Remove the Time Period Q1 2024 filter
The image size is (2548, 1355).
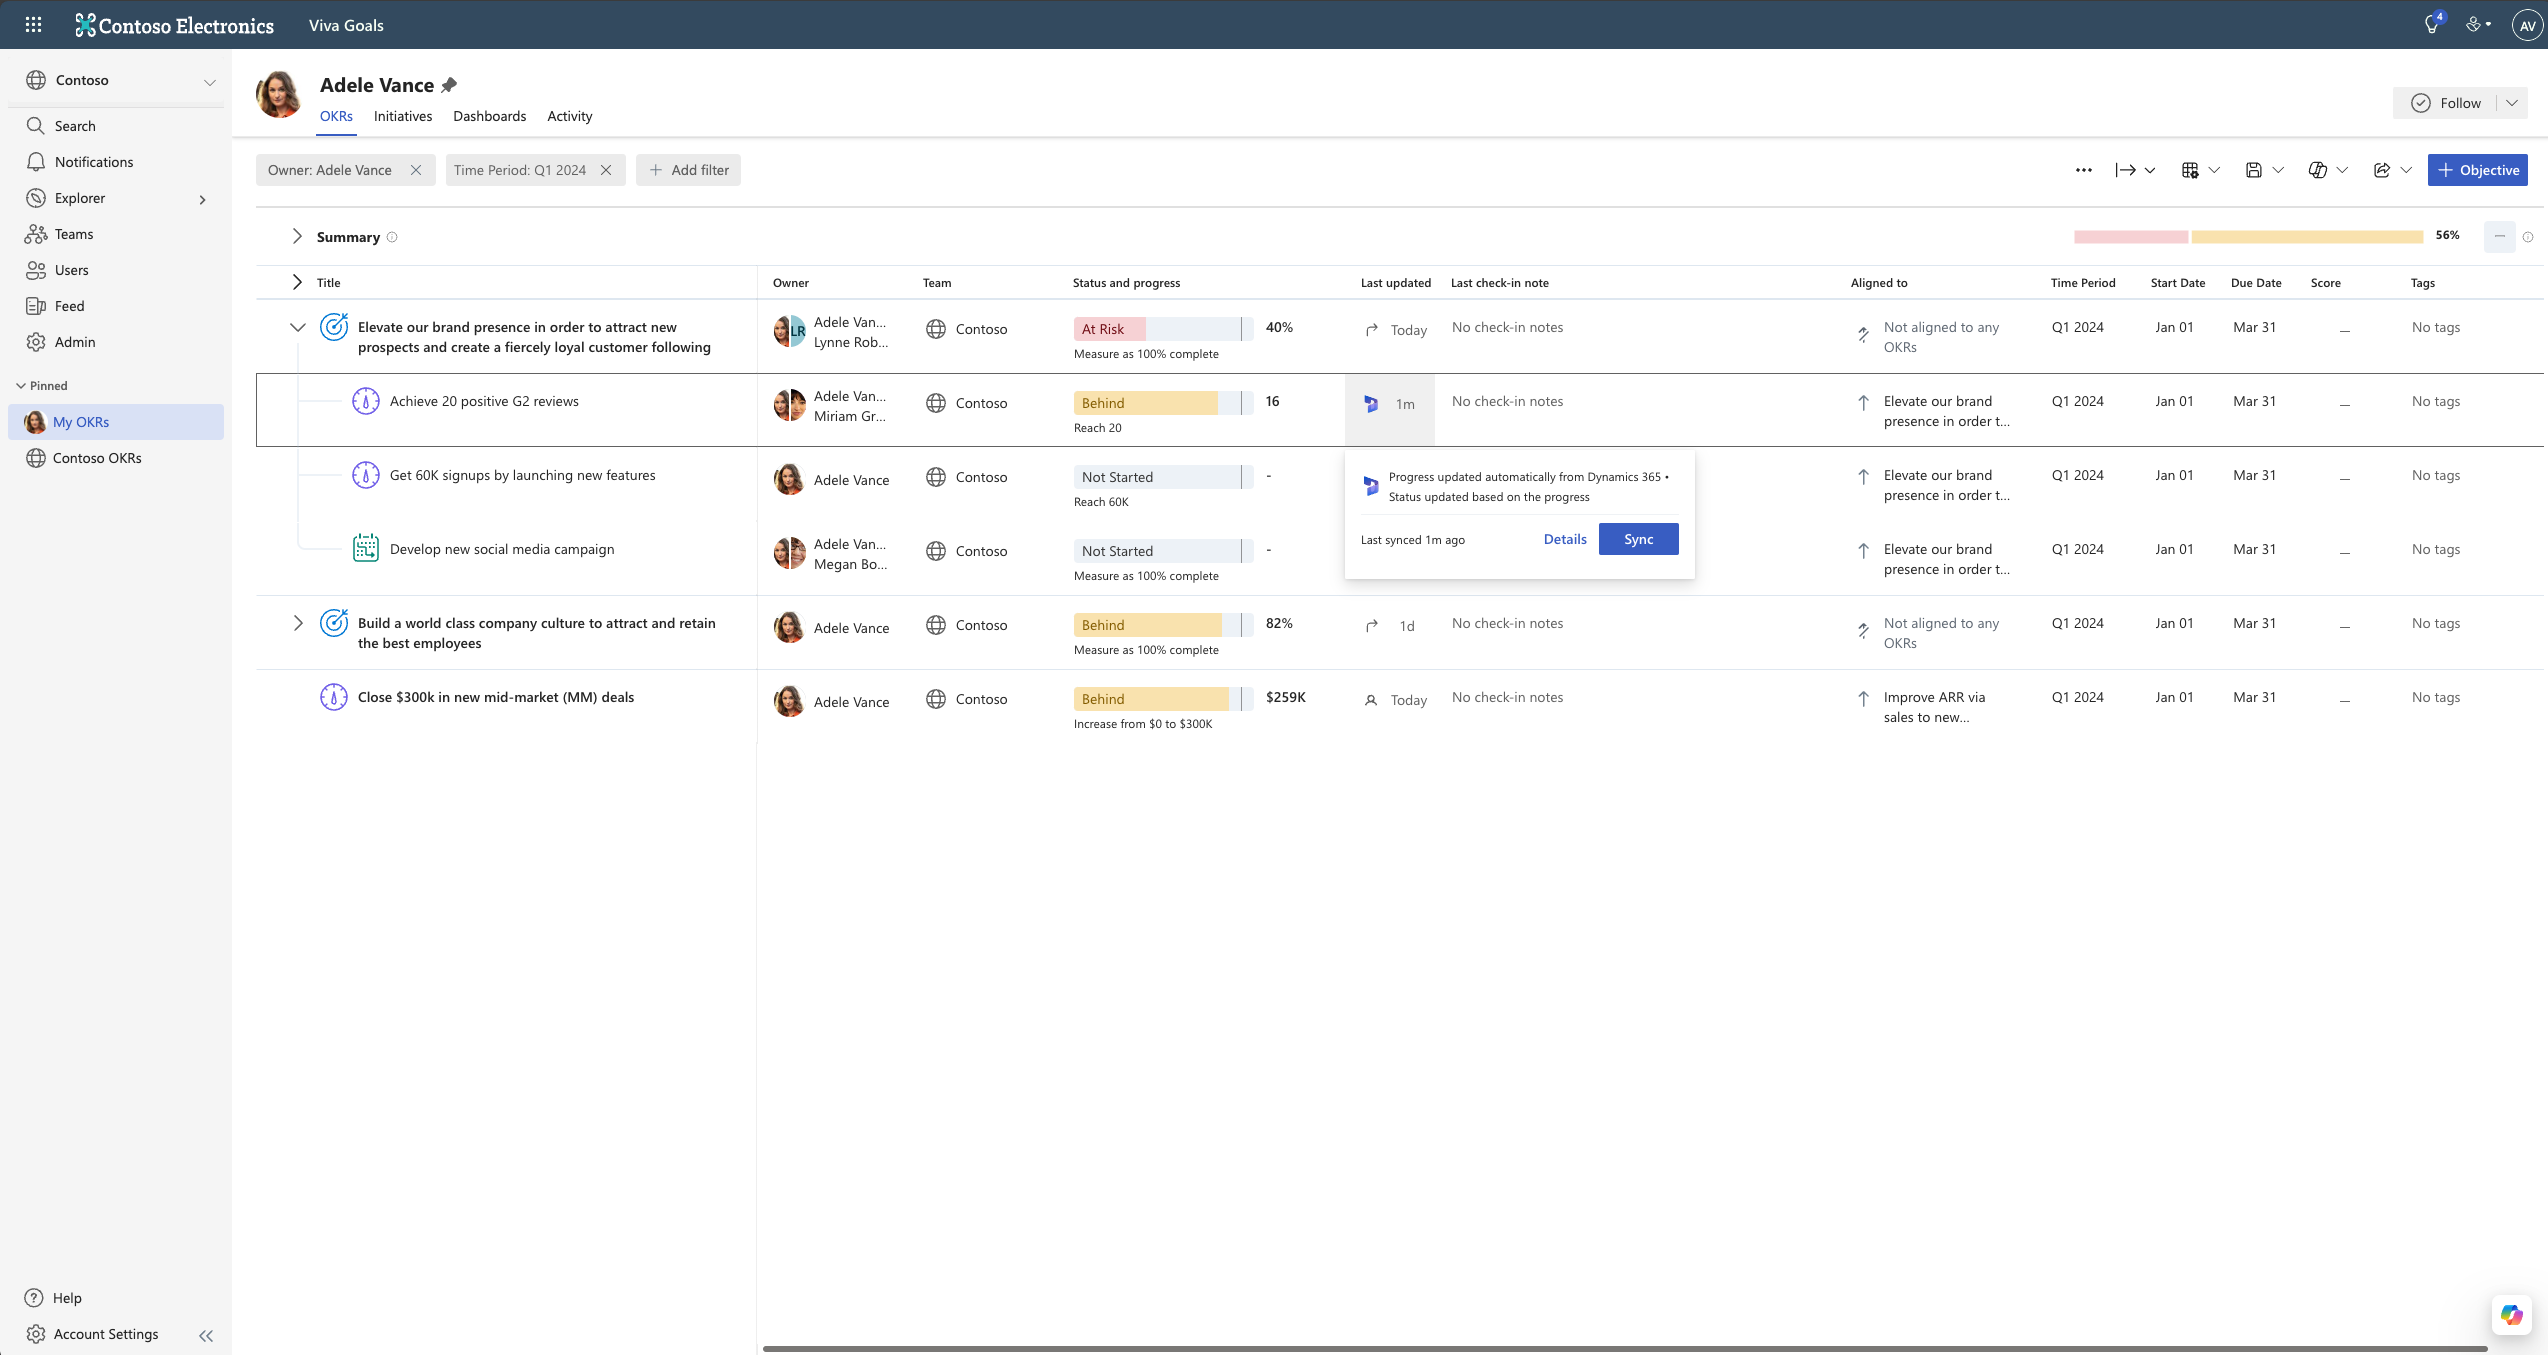click(x=606, y=170)
